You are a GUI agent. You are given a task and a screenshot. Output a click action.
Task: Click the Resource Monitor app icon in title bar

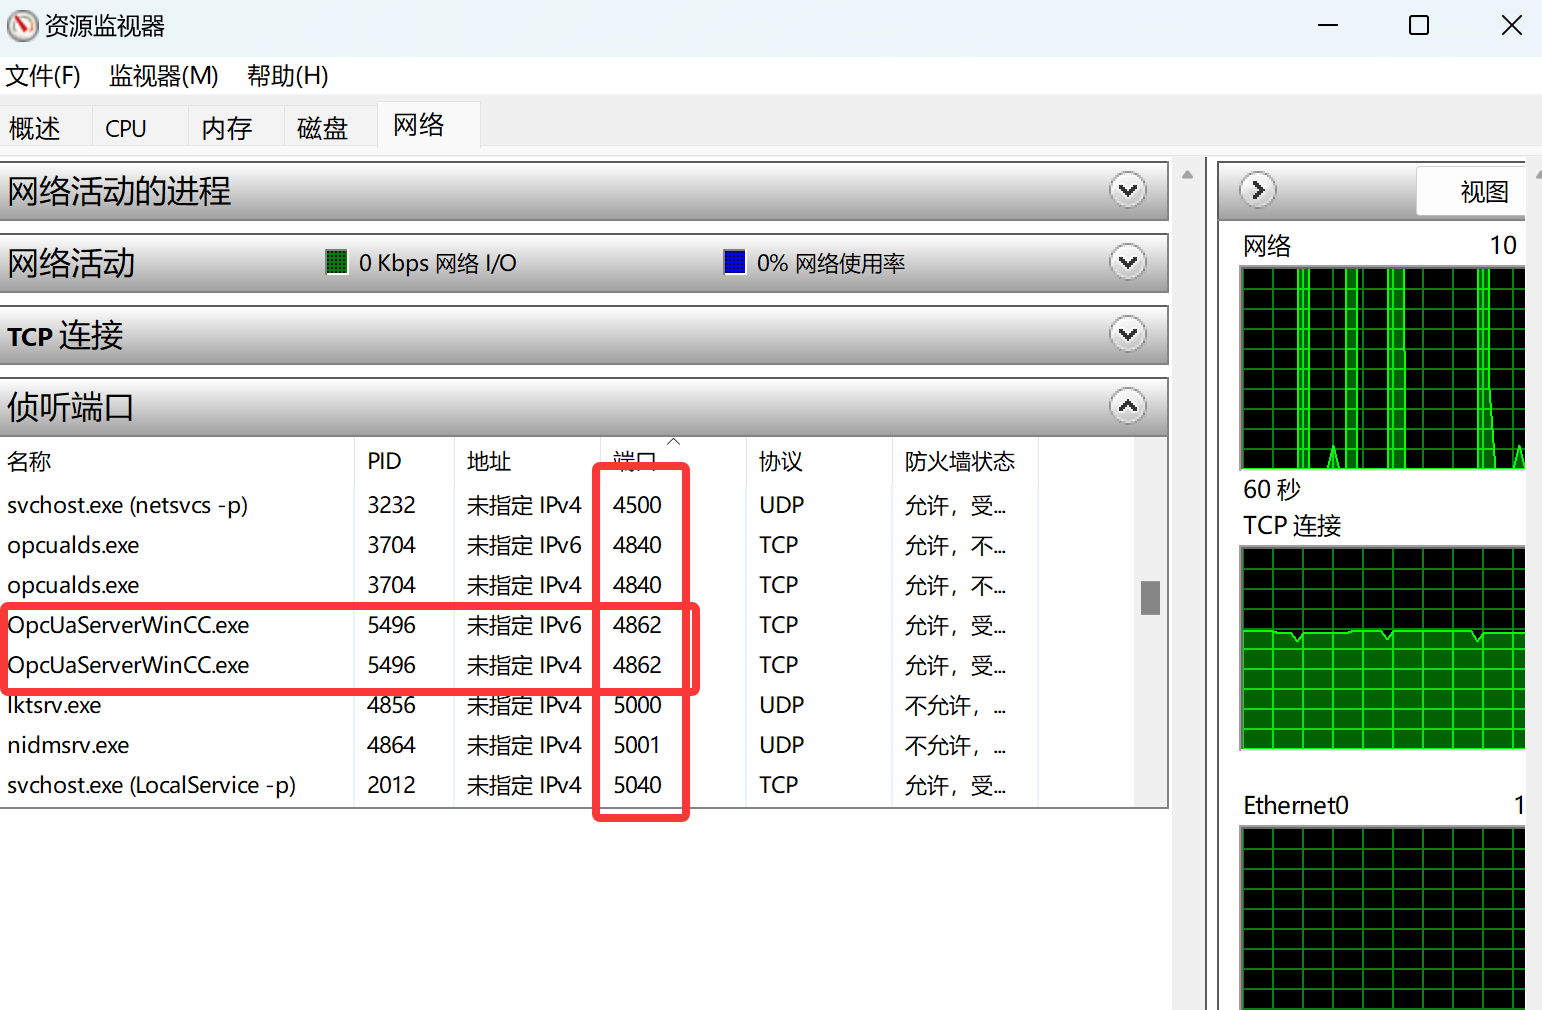click(22, 26)
